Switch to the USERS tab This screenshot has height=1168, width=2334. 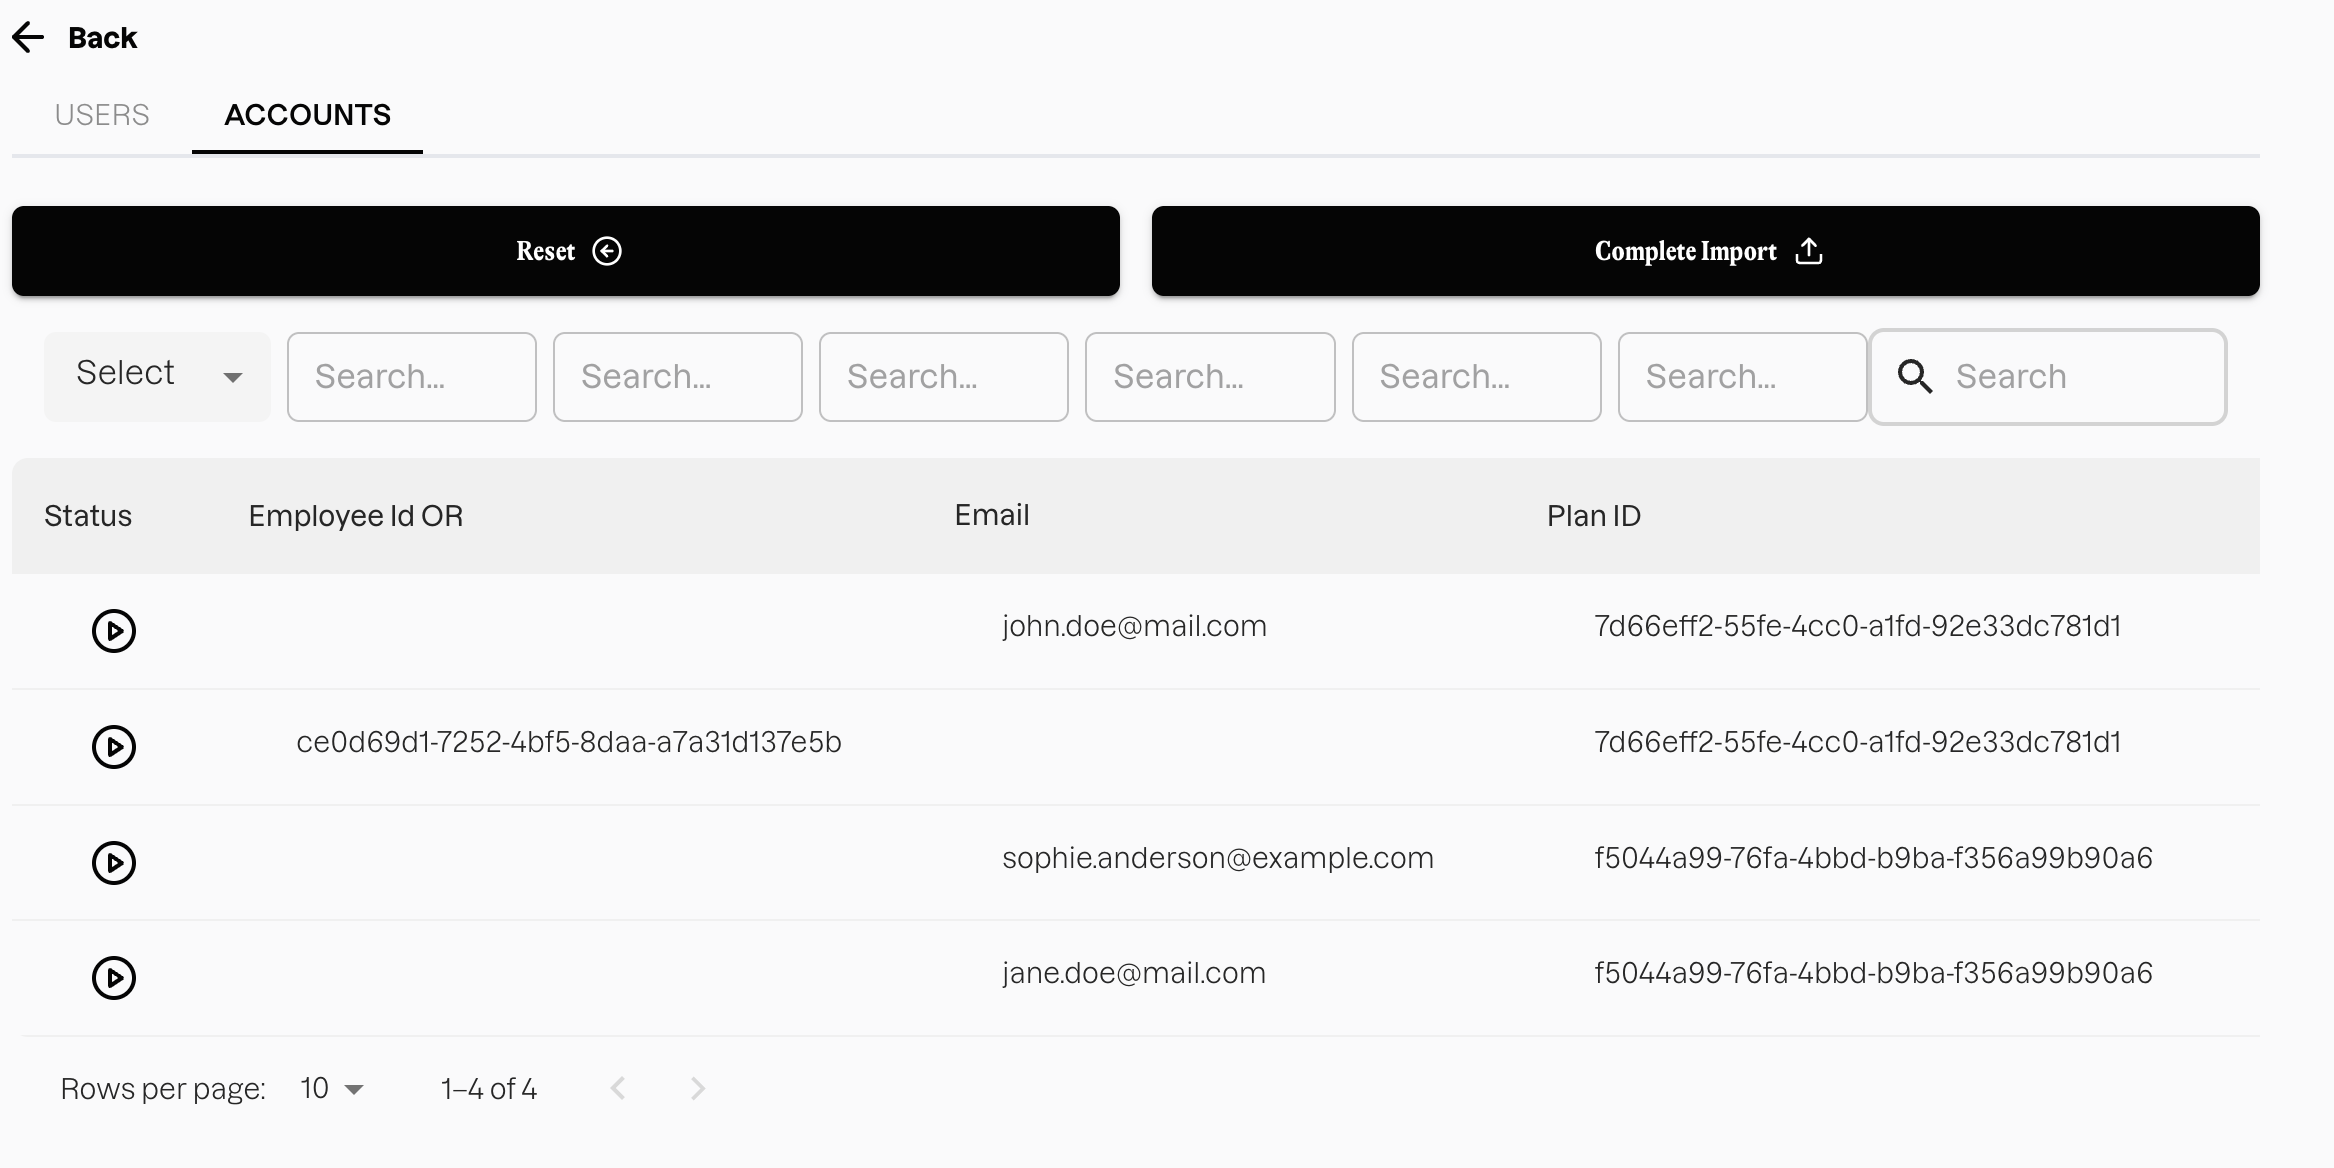[x=102, y=115]
